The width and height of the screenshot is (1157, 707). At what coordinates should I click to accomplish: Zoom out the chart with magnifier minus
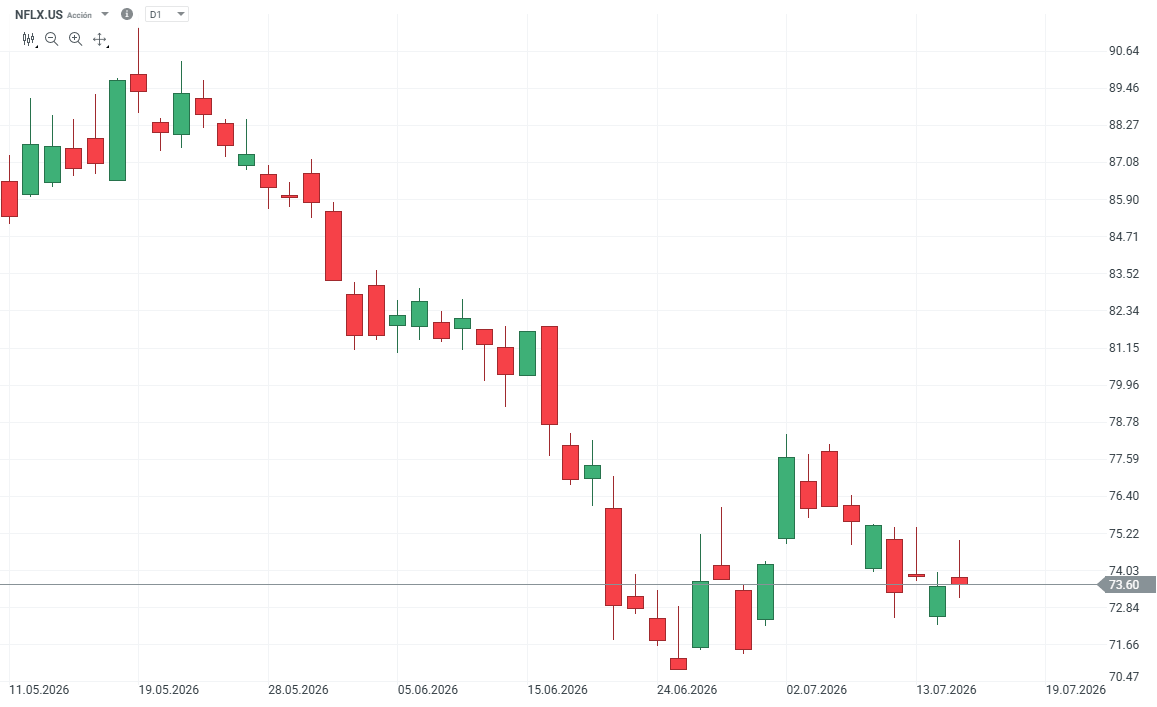pos(52,39)
